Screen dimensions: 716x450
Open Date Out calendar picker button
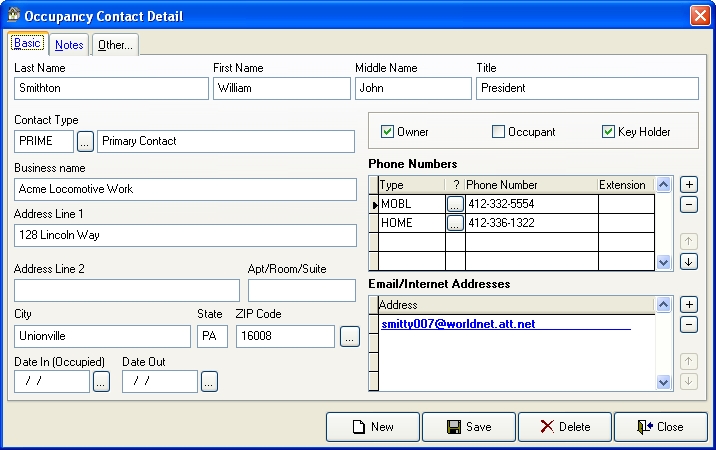click(x=209, y=381)
